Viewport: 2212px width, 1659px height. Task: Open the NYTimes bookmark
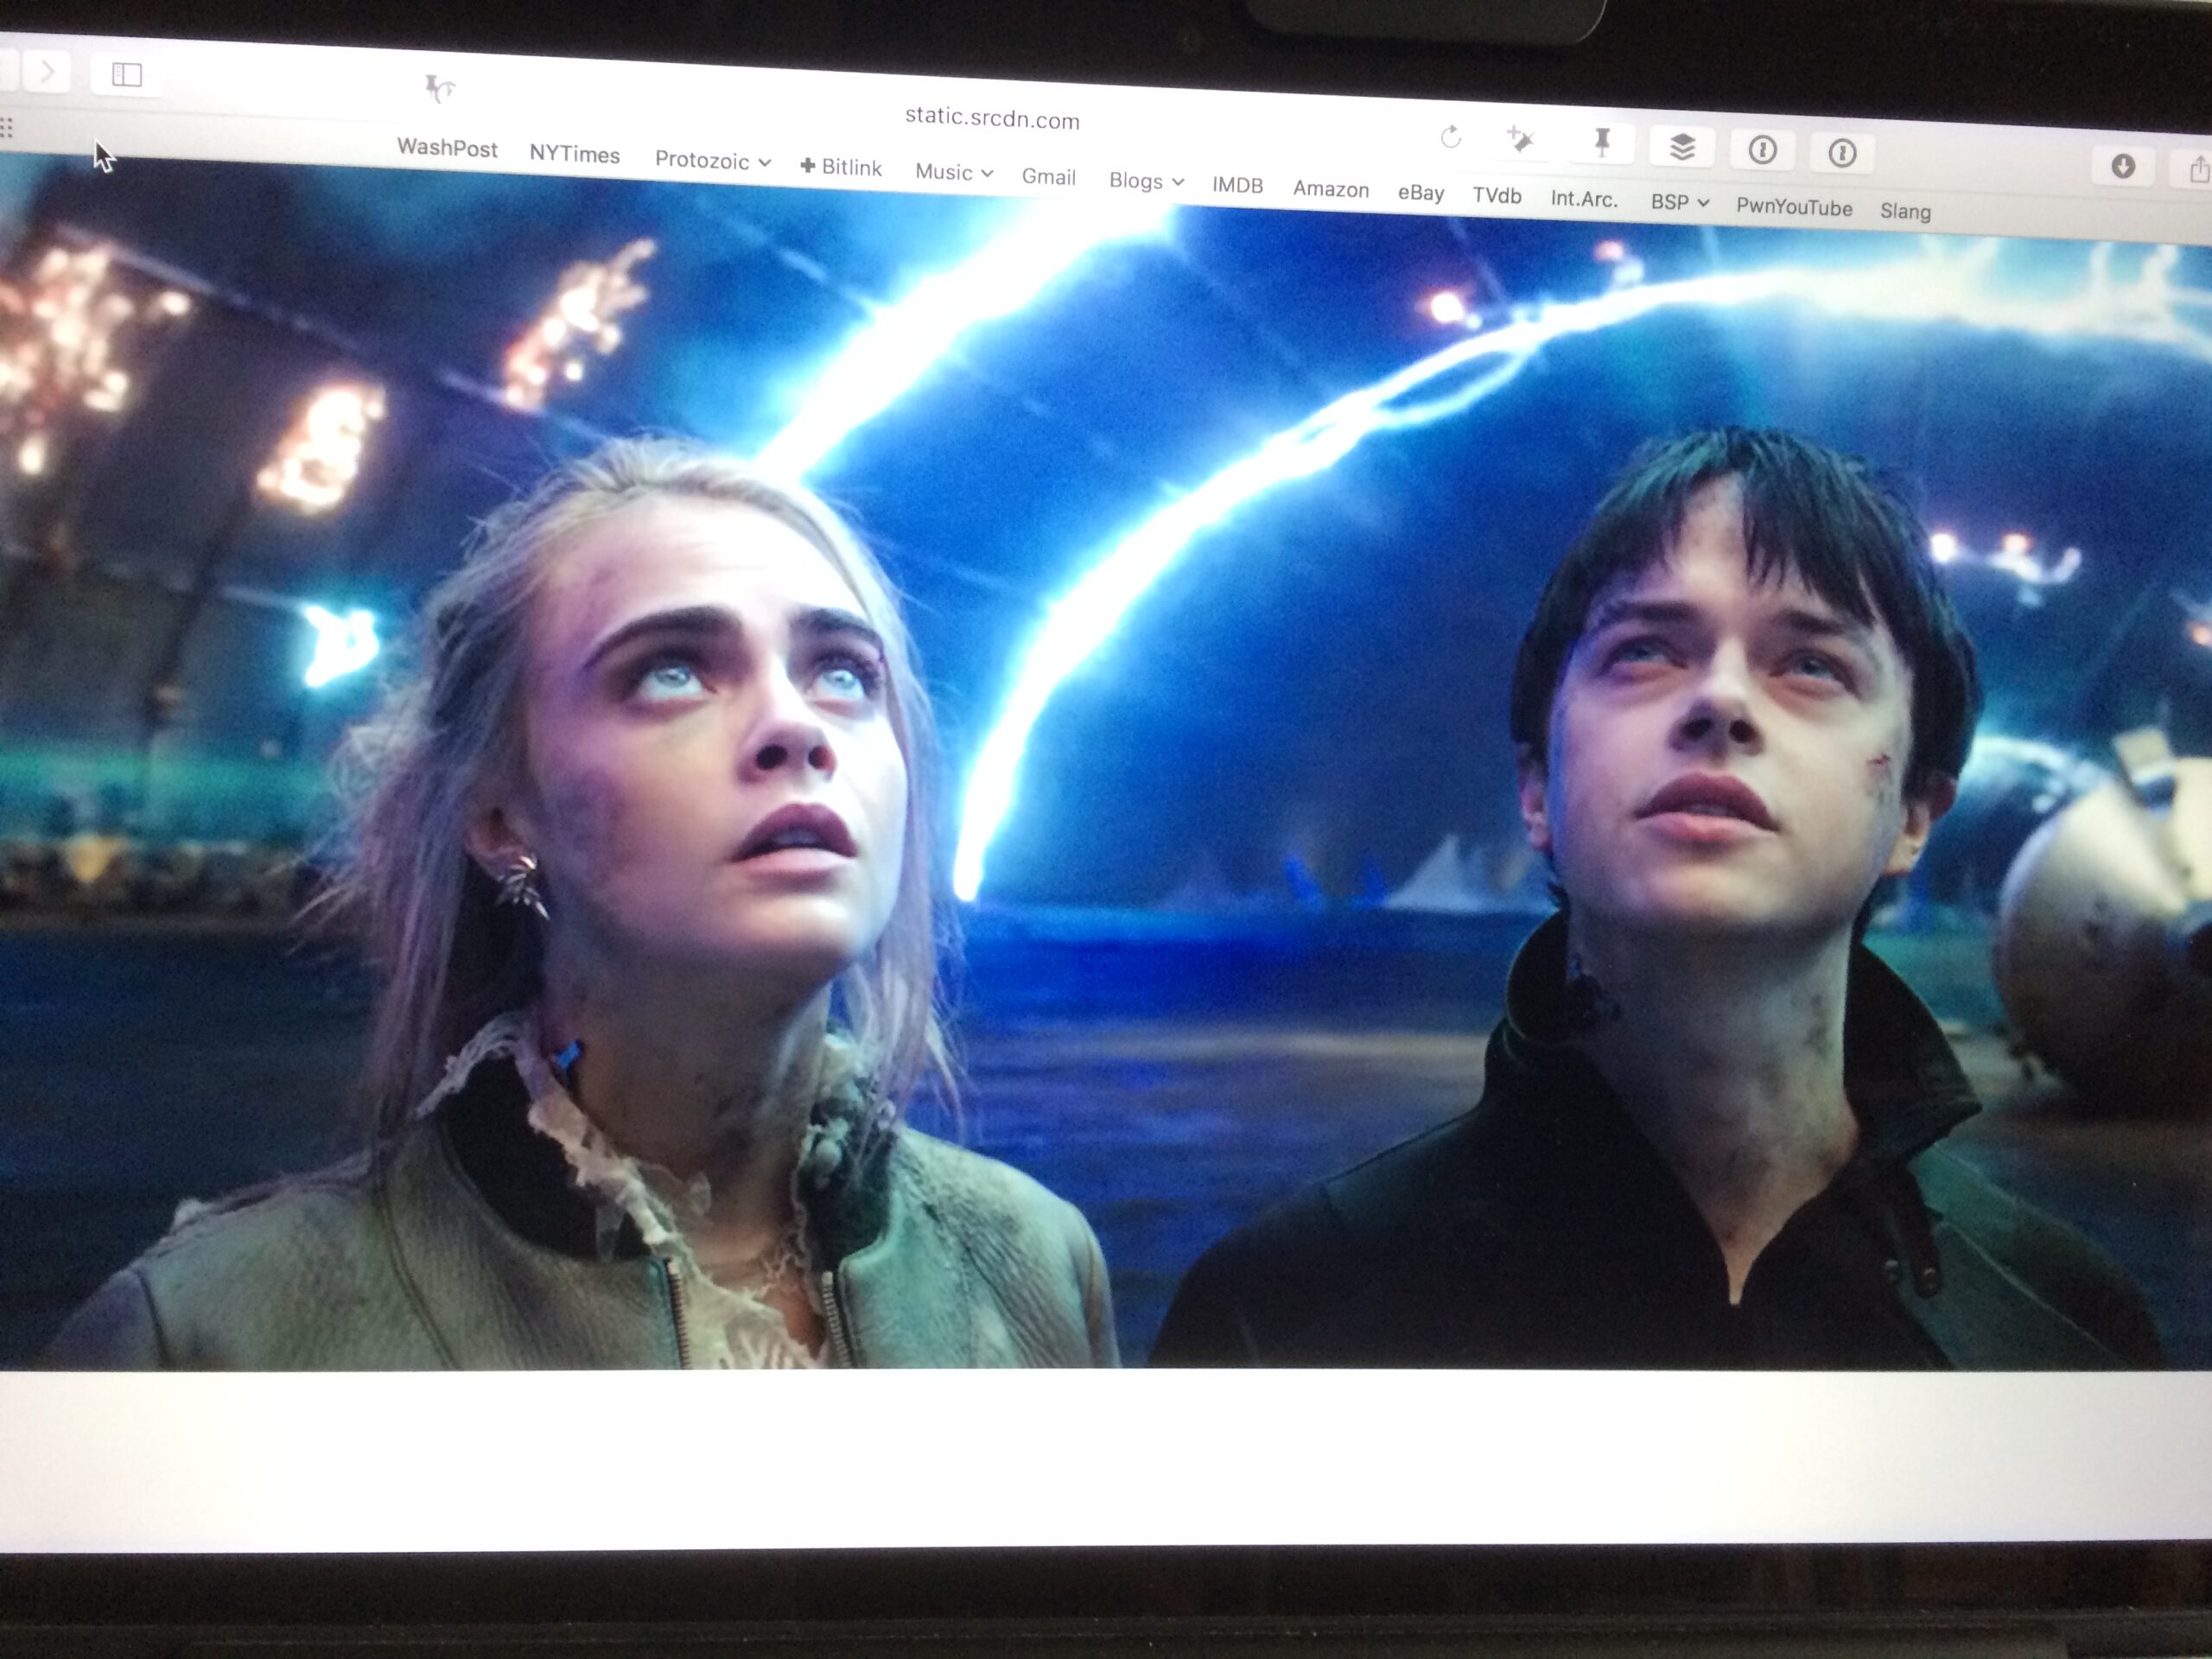[x=575, y=154]
